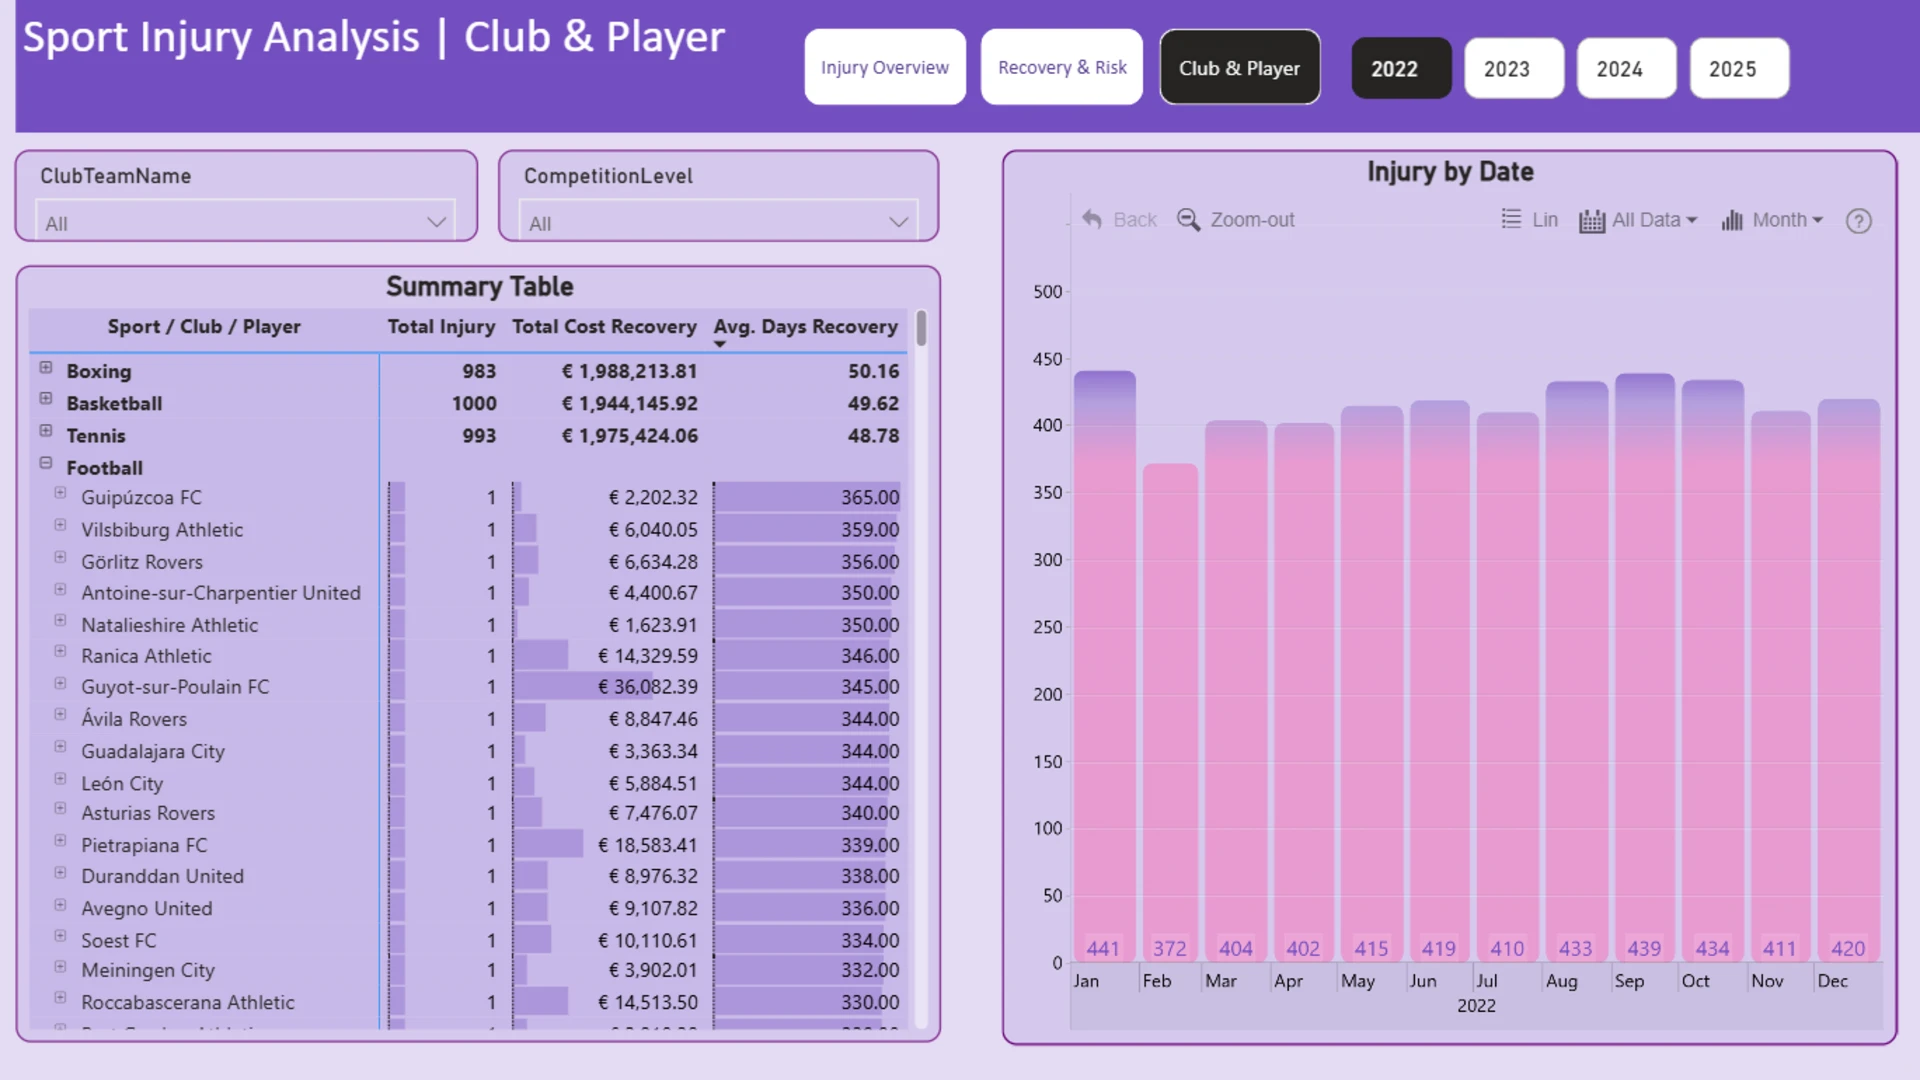The width and height of the screenshot is (1920, 1080).
Task: Open the ClubTeamName dropdown
Action: 245,222
